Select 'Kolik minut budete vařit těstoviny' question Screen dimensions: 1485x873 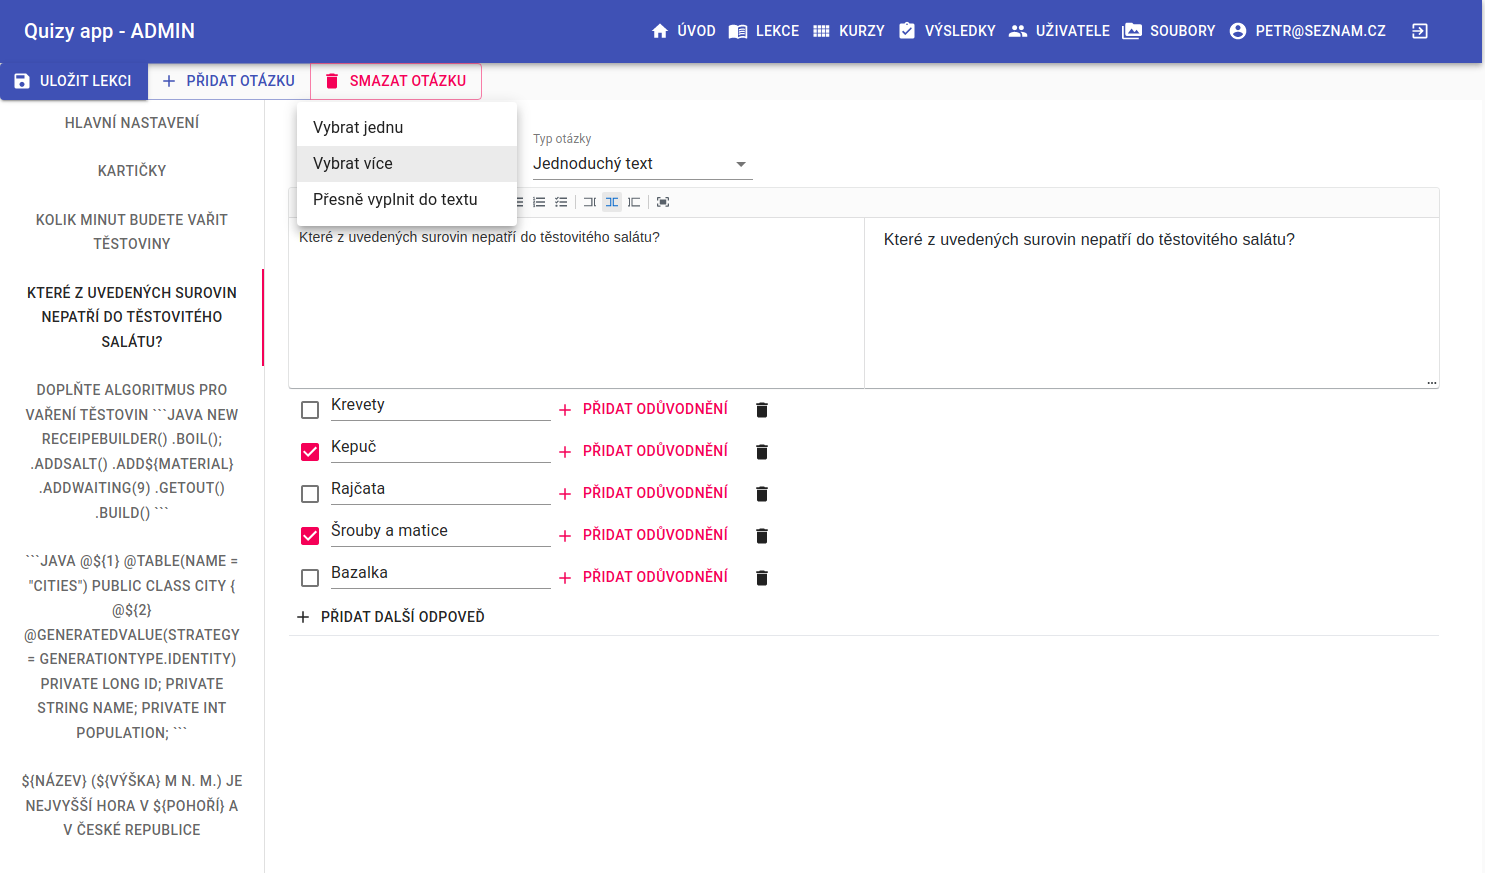132,232
